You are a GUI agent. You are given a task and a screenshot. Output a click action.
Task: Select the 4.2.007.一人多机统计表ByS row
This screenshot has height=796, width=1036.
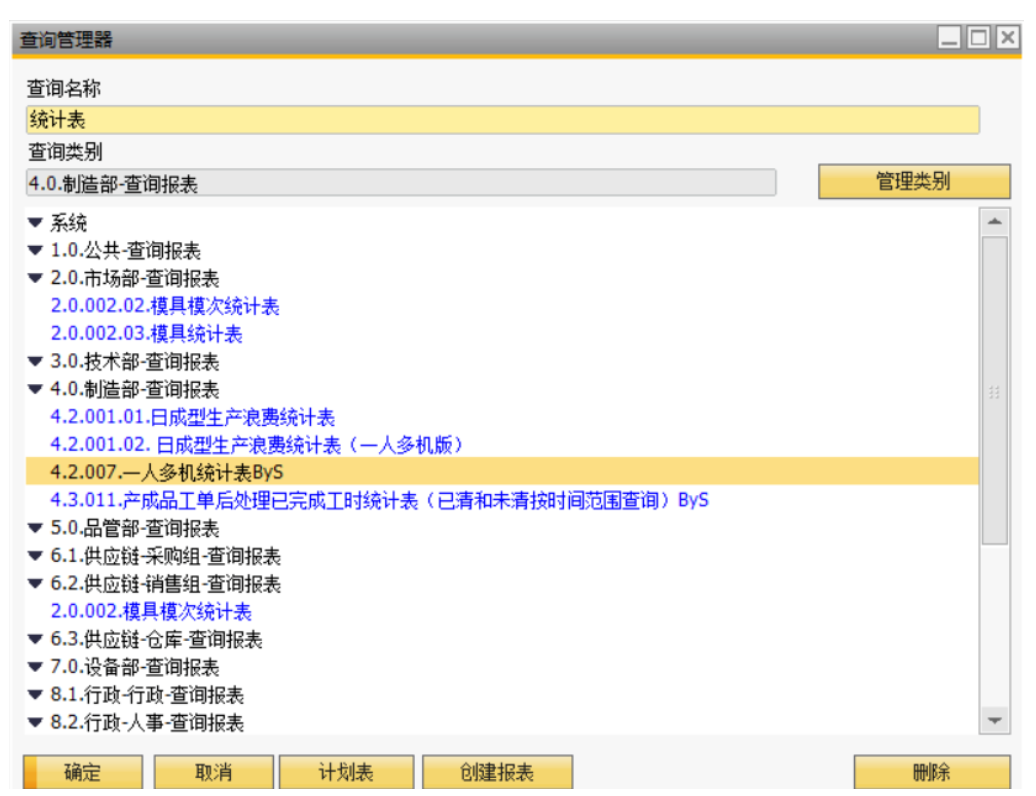pos(160,472)
